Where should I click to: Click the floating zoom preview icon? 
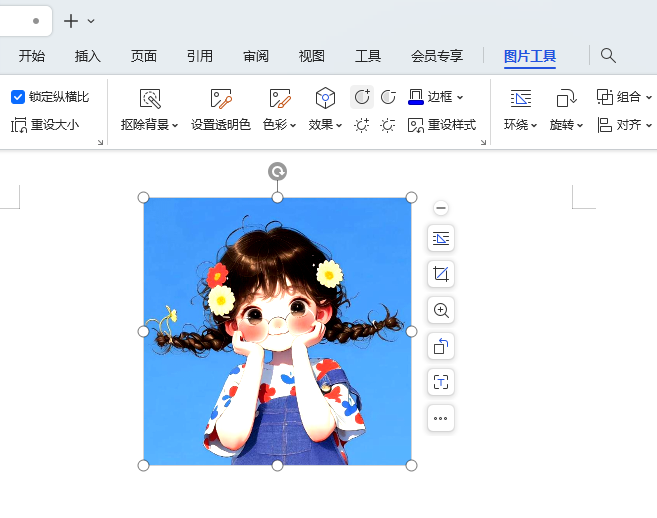click(441, 310)
